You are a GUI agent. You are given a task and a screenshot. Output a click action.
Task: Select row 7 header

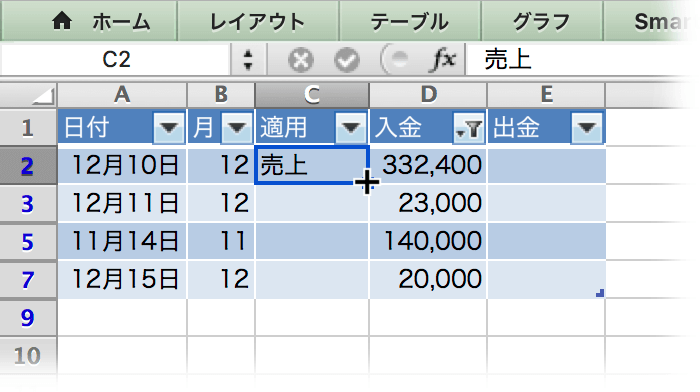[x=28, y=279]
